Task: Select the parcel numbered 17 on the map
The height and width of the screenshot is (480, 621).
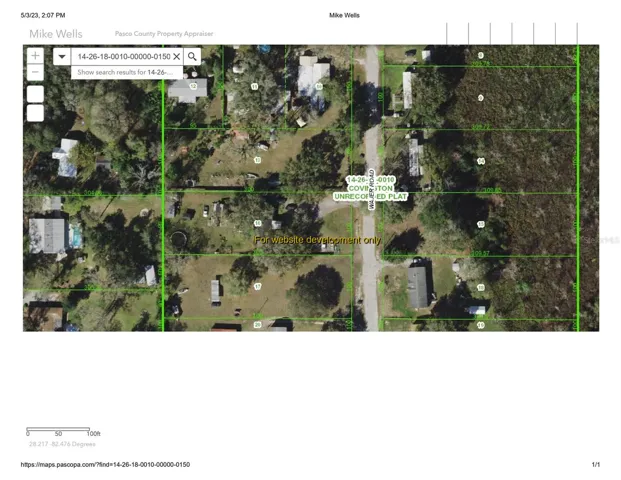Action: pyautogui.click(x=257, y=286)
